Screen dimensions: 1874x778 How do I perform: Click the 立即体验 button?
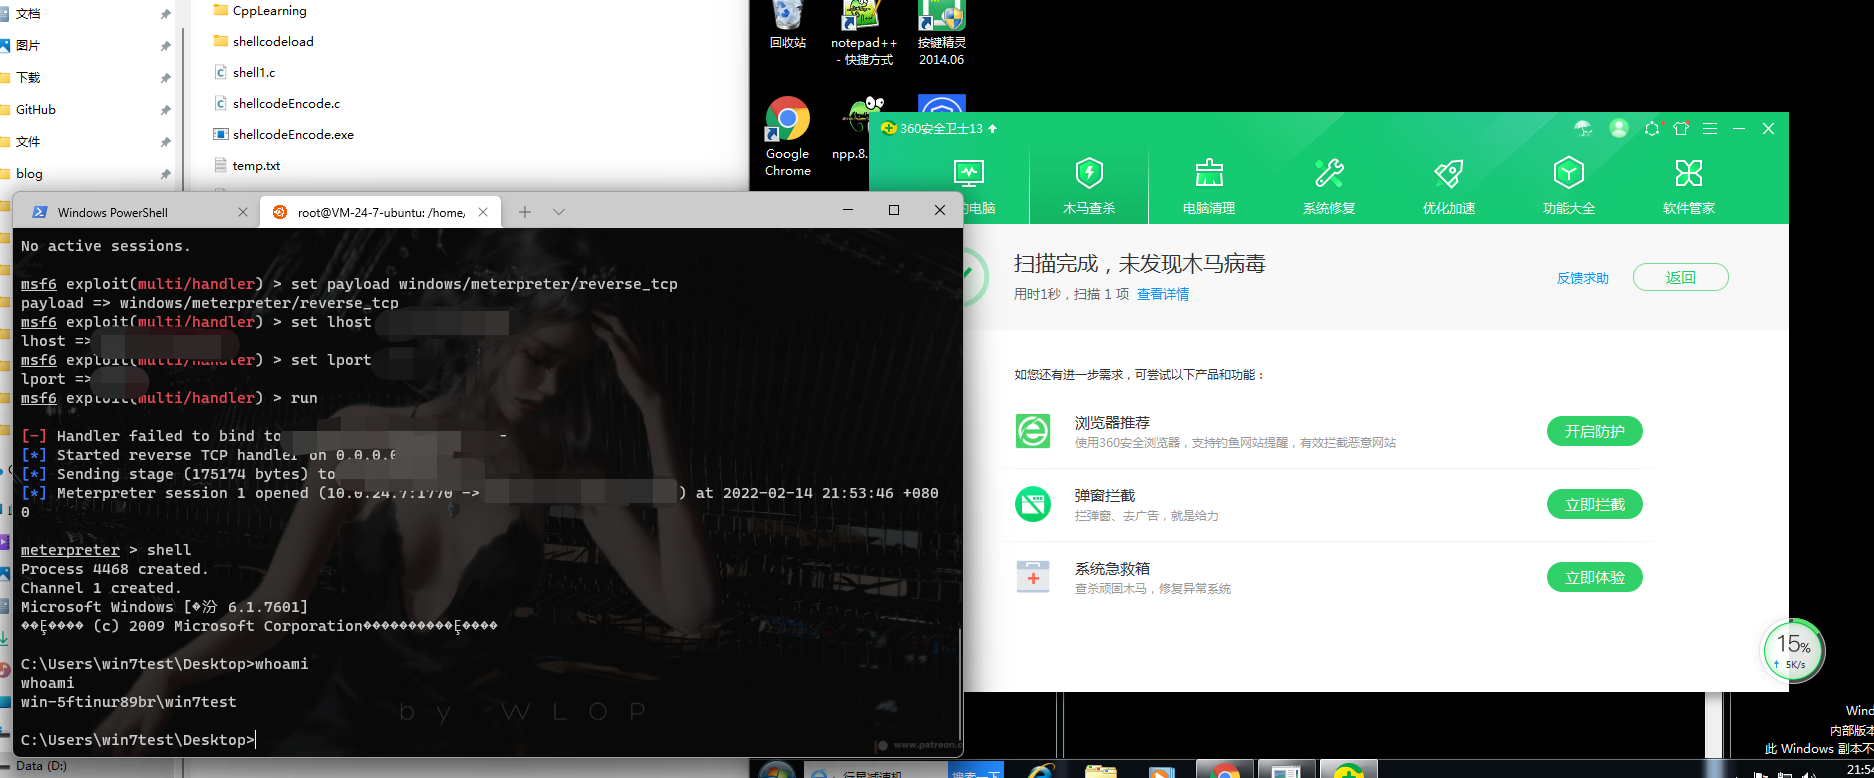pos(1595,577)
